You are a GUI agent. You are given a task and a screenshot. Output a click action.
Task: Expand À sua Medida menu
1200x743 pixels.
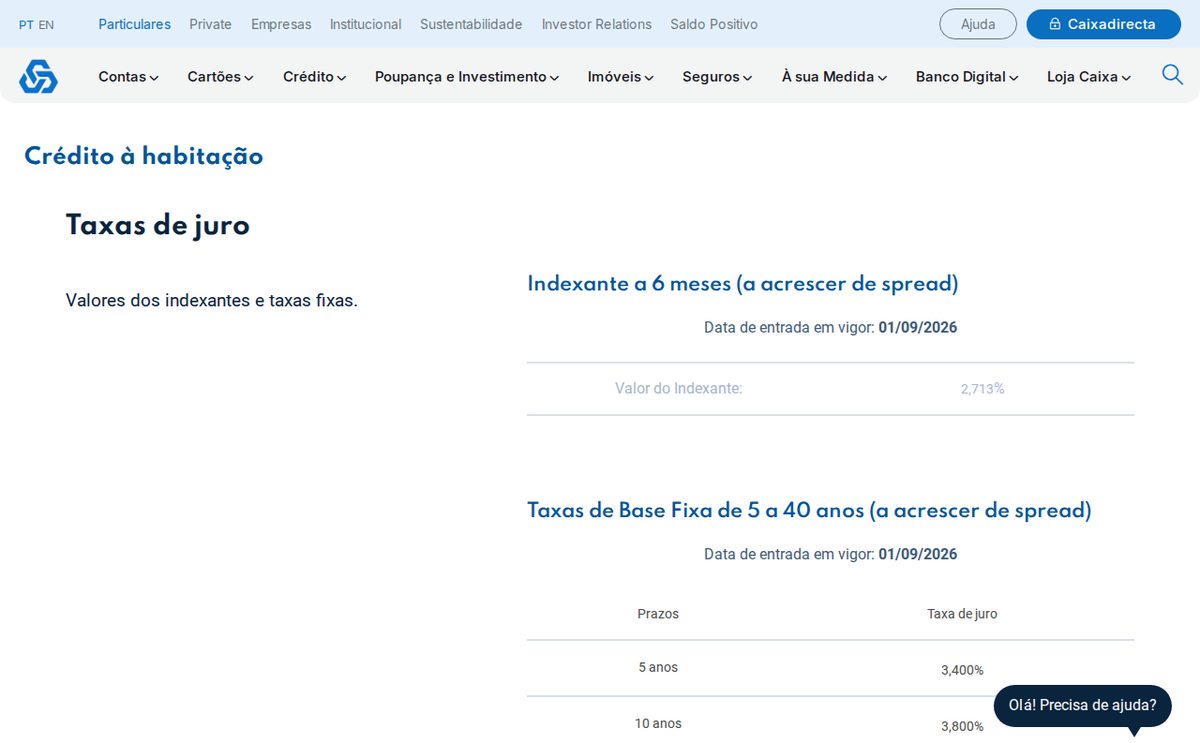pos(834,77)
